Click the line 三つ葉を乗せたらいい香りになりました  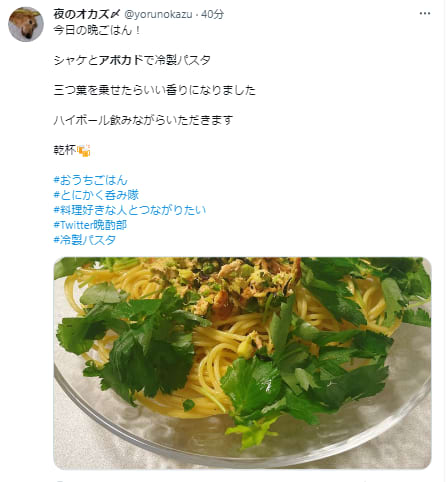[x=155, y=90]
